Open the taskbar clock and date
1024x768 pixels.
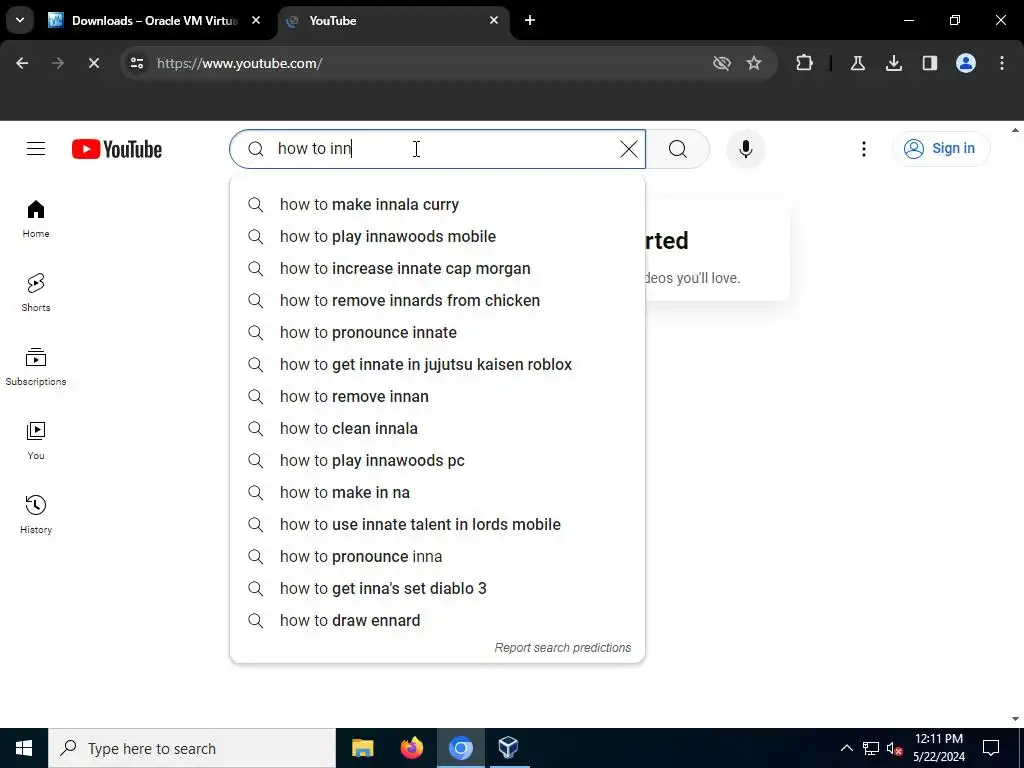pyautogui.click(x=938, y=748)
